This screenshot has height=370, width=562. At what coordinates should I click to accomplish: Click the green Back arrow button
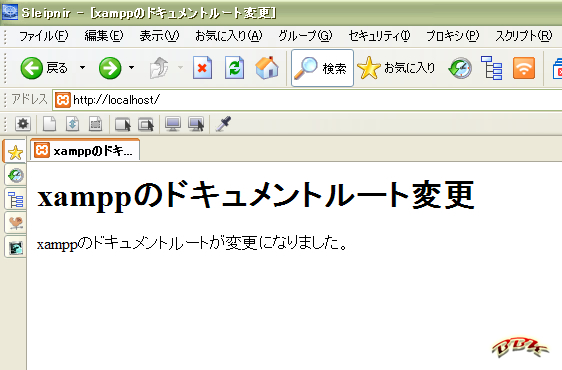pos(32,68)
